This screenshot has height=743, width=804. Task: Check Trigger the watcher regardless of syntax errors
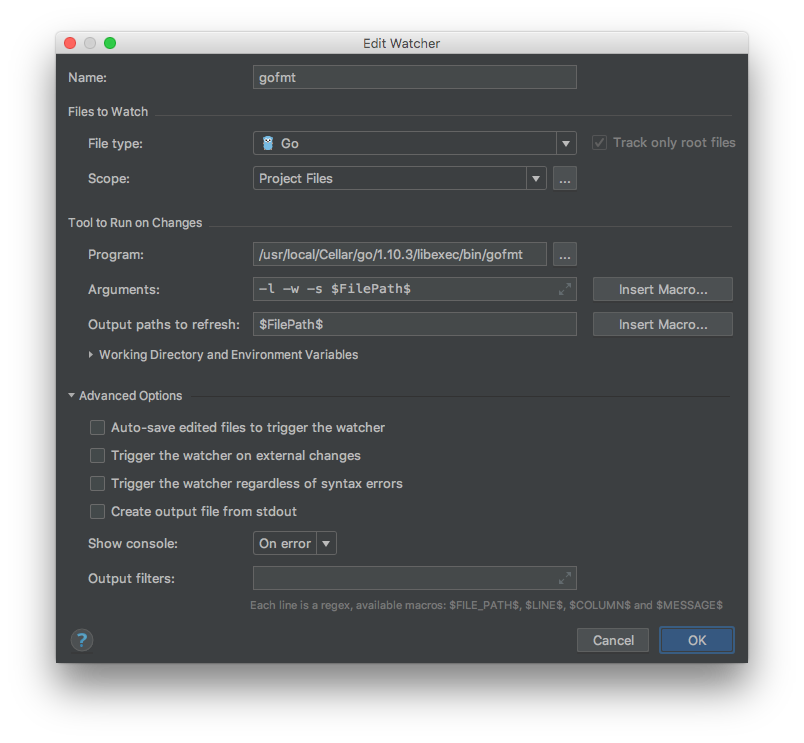[97, 484]
